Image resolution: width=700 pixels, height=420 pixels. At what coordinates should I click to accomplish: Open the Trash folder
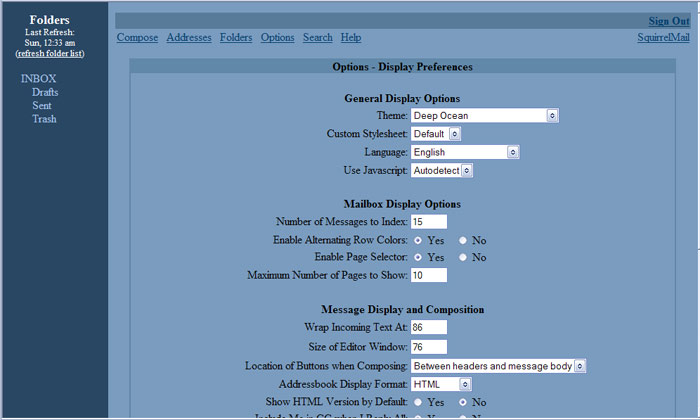[x=44, y=119]
